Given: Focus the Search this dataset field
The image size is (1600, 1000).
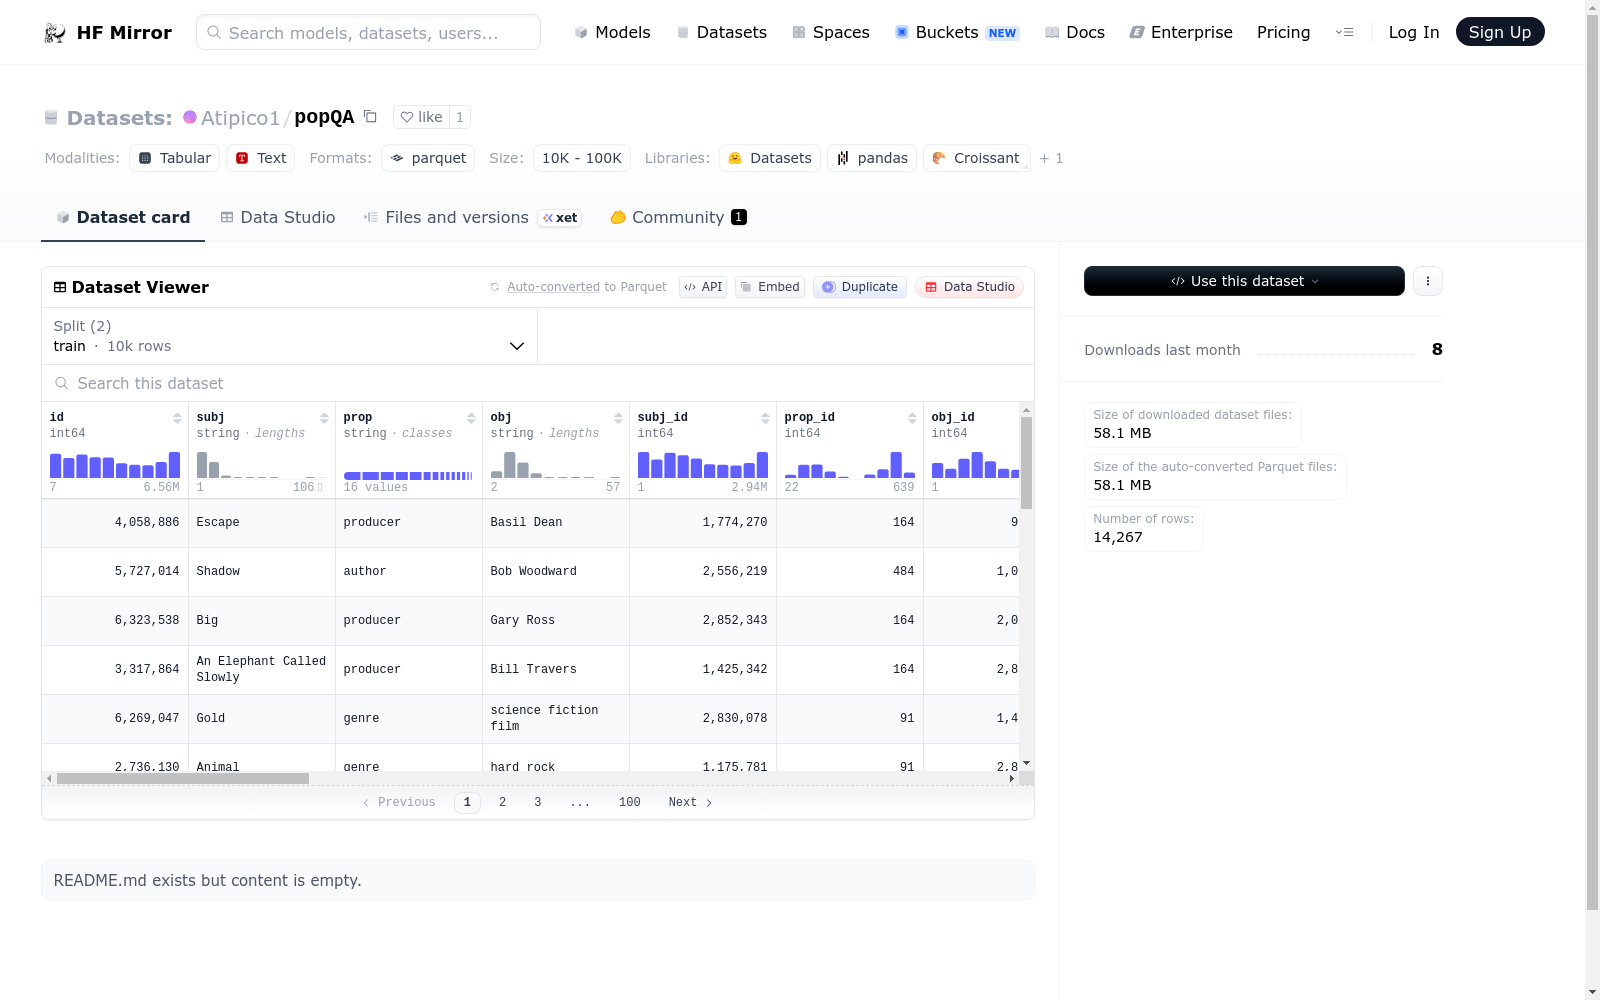Looking at the screenshot, I should pyautogui.click(x=538, y=383).
